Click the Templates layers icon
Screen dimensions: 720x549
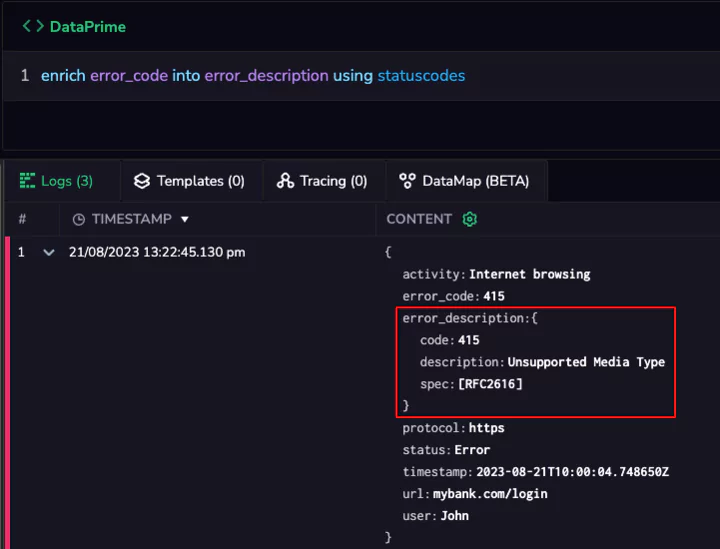click(x=141, y=181)
